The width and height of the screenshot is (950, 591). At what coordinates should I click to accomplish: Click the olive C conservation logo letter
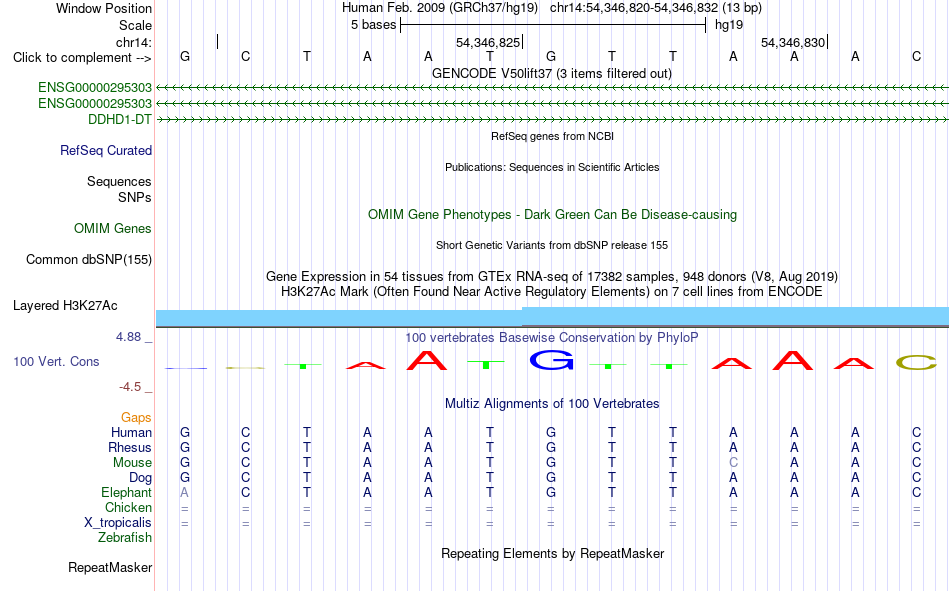[x=916, y=362]
